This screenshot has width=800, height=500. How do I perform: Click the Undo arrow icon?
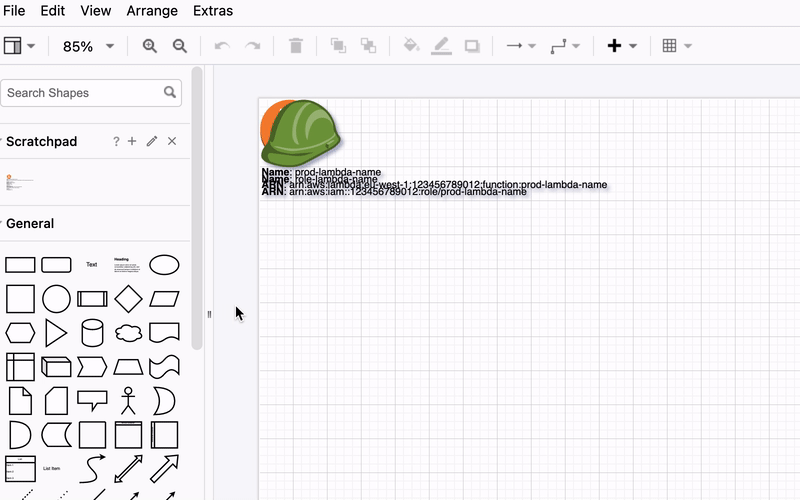click(222, 46)
